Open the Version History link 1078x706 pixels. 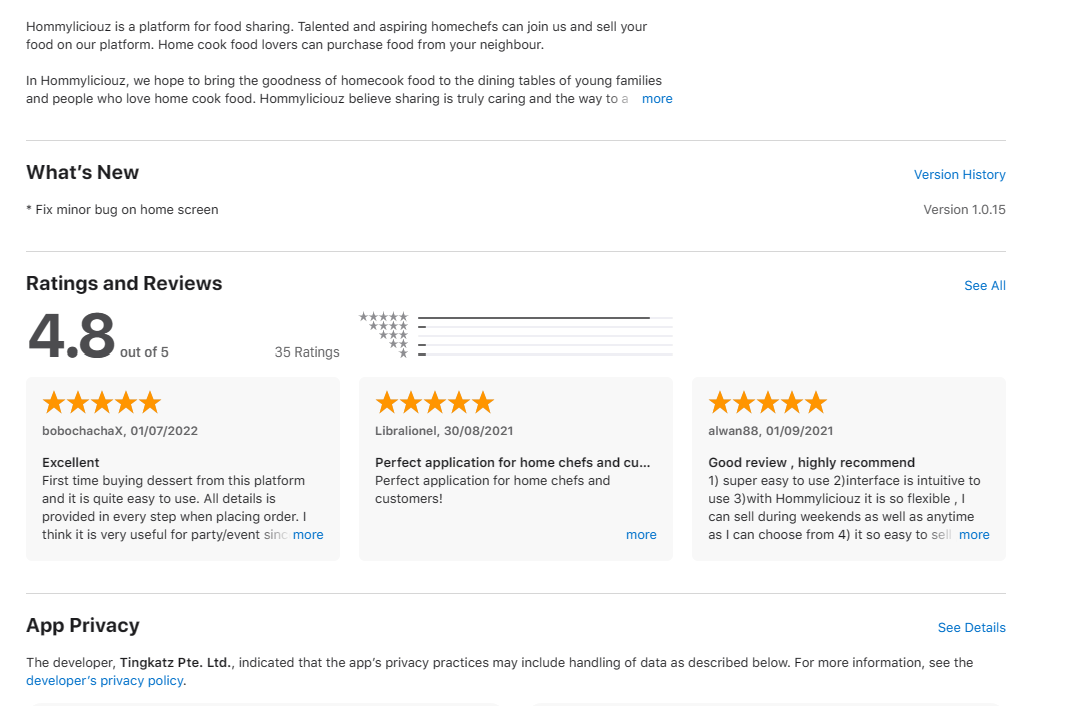[959, 175]
